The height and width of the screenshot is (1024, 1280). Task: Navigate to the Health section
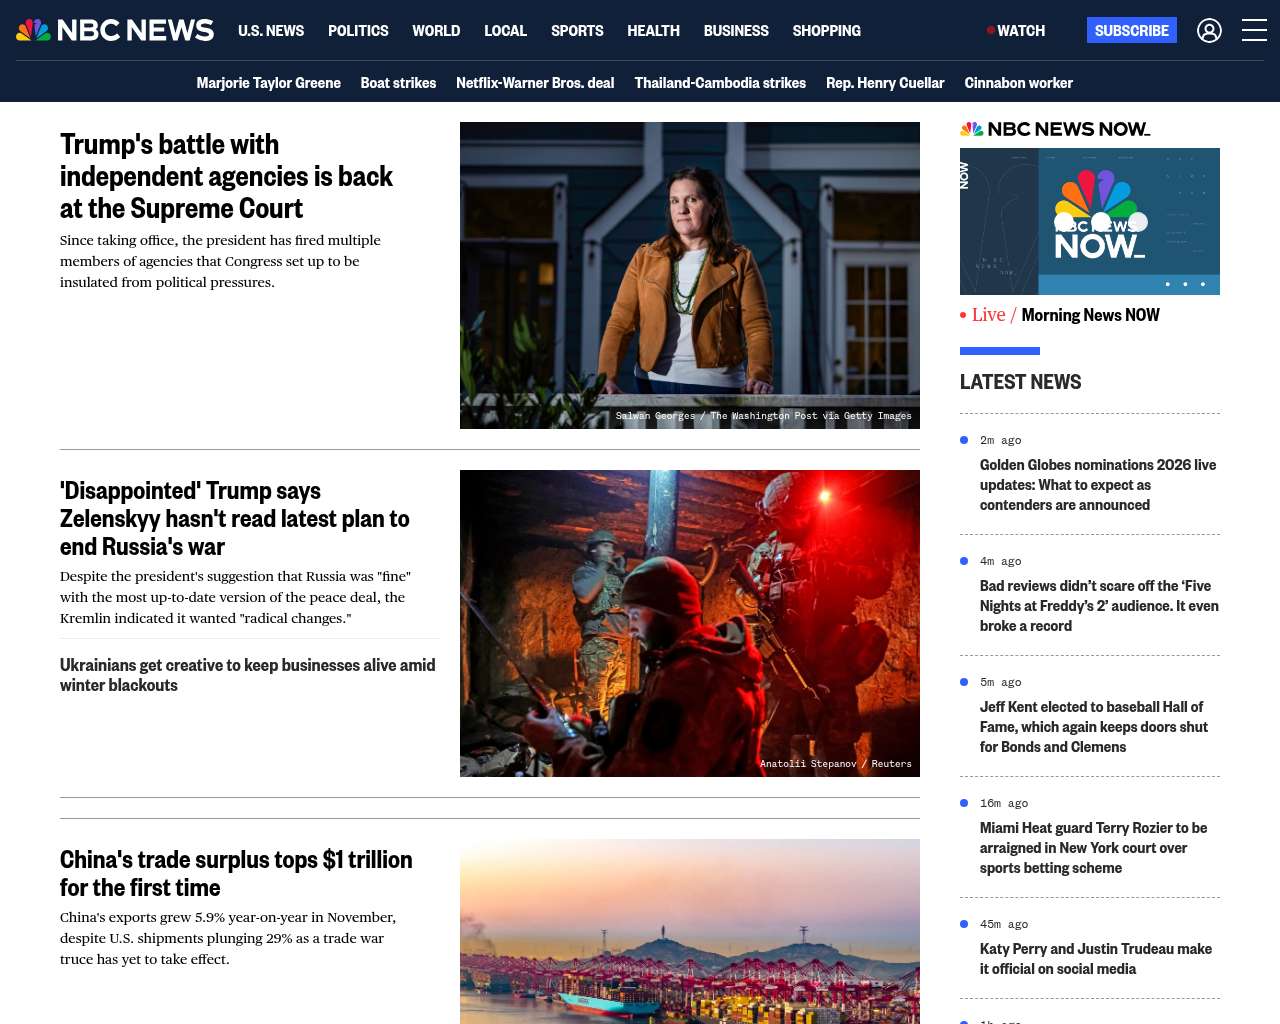point(653,31)
